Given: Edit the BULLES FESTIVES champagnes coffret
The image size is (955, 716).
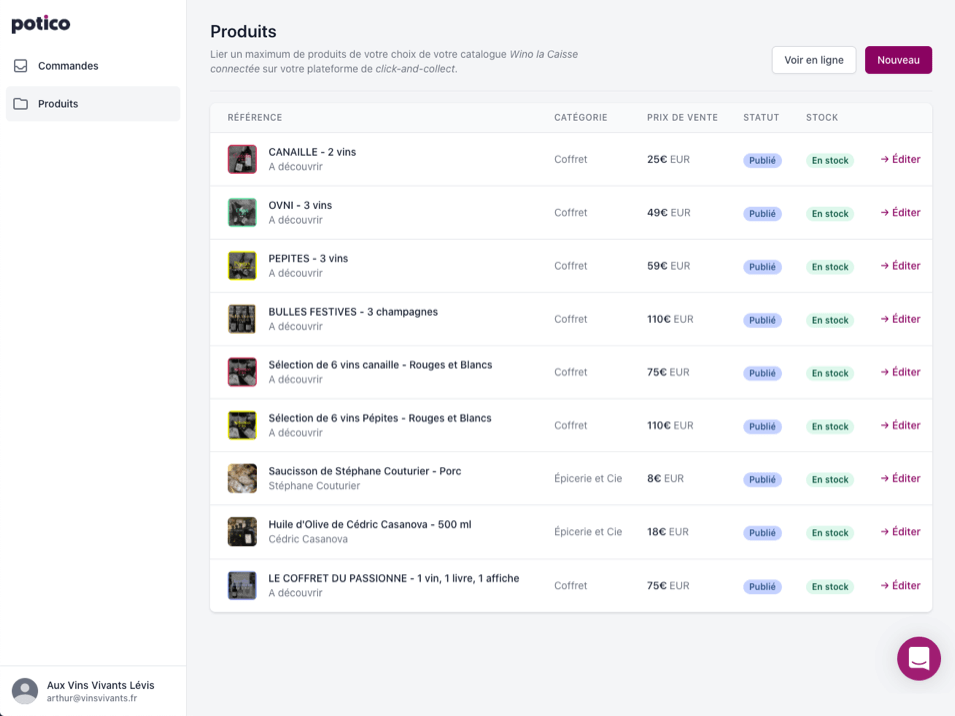Looking at the screenshot, I should 900,319.
